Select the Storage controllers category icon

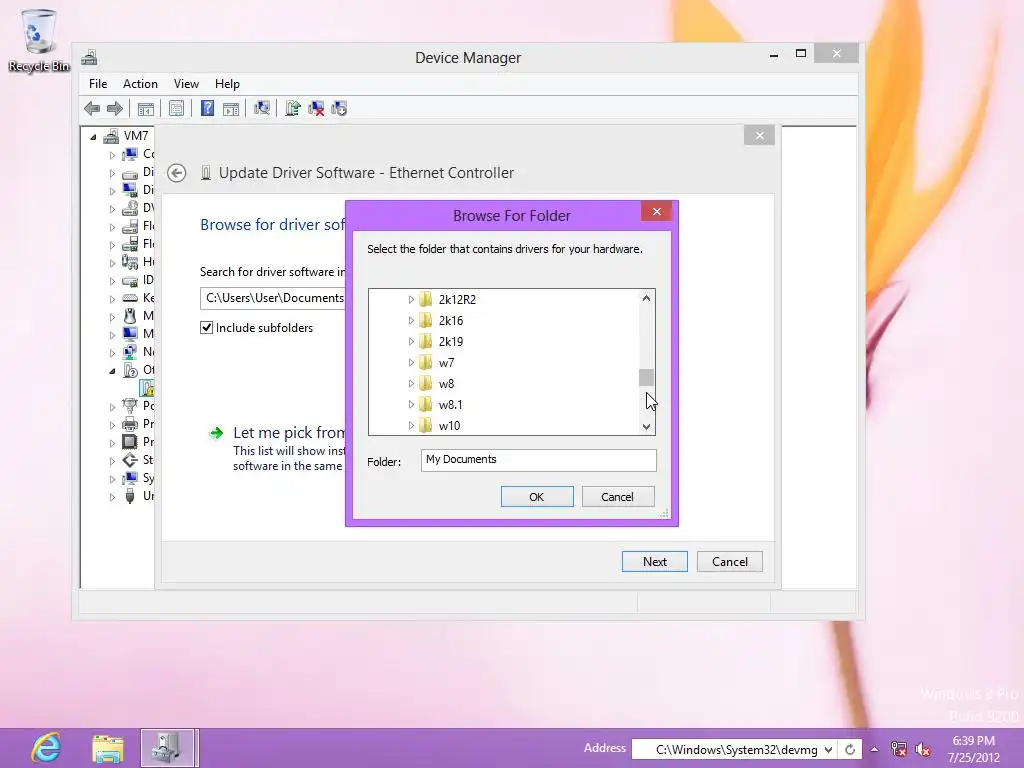point(131,460)
